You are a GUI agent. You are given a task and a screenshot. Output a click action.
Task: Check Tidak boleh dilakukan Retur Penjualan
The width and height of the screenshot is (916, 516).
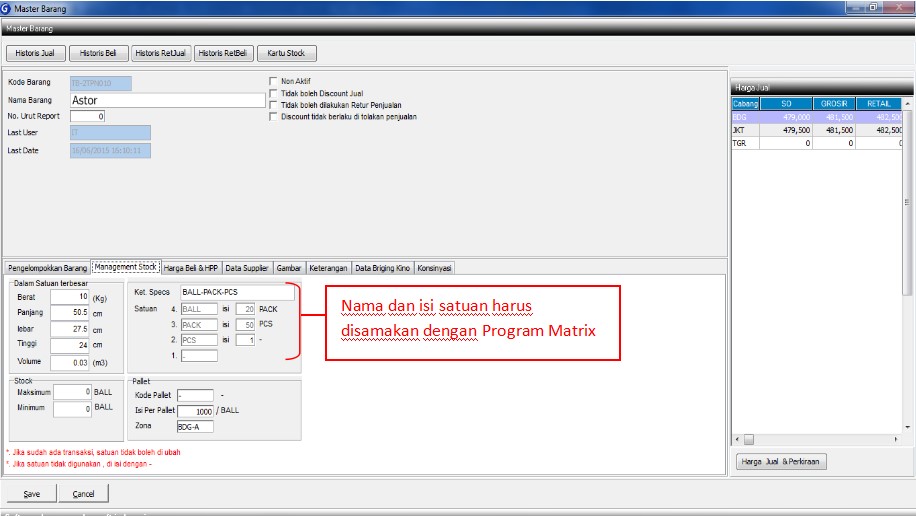tap(273, 105)
